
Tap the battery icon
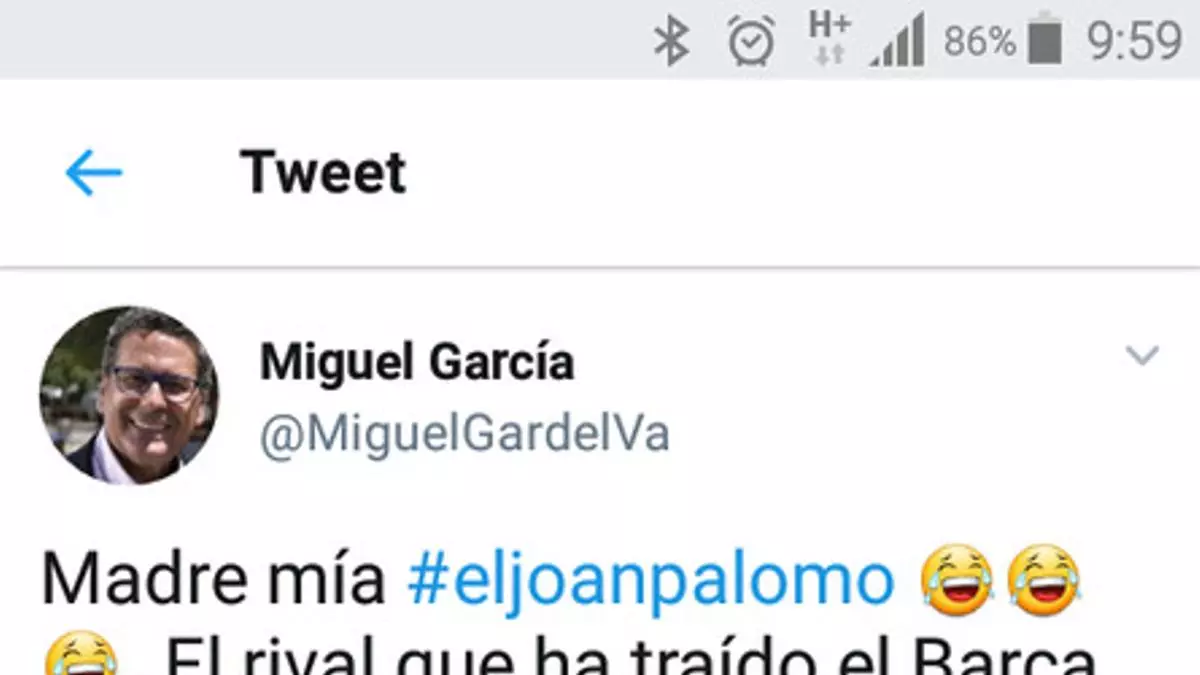[x=1044, y=41]
